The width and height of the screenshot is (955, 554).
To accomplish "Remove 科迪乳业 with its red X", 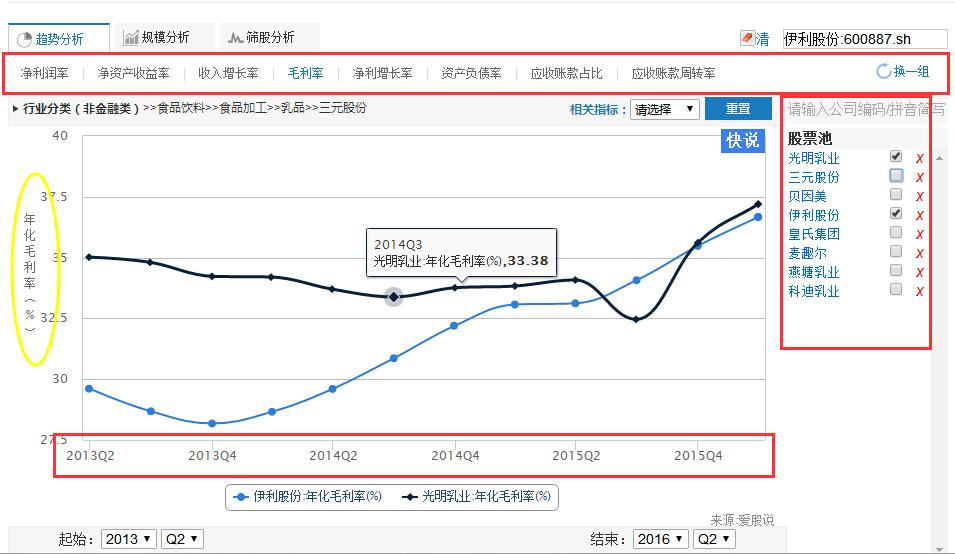I will [920, 292].
